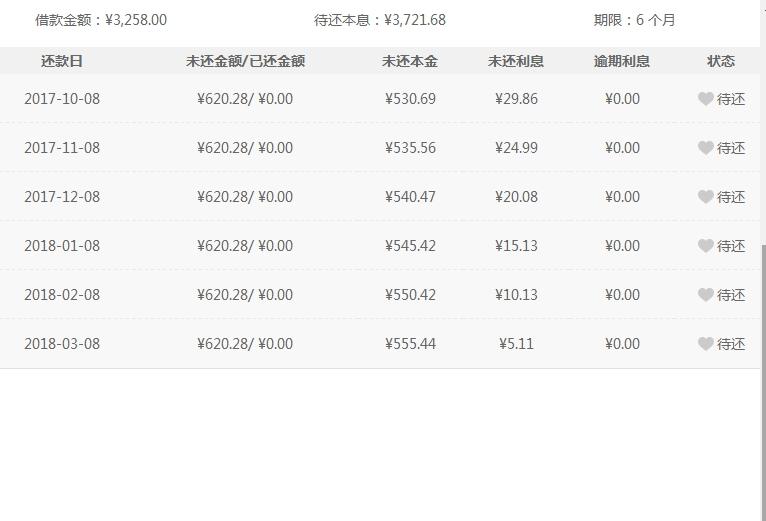Click the ¥555.44 unpaid principal cell
The width and height of the screenshot is (766, 521).
pos(410,344)
